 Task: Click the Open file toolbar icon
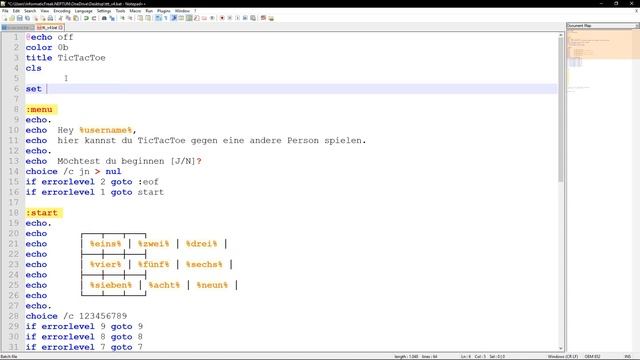12,18
